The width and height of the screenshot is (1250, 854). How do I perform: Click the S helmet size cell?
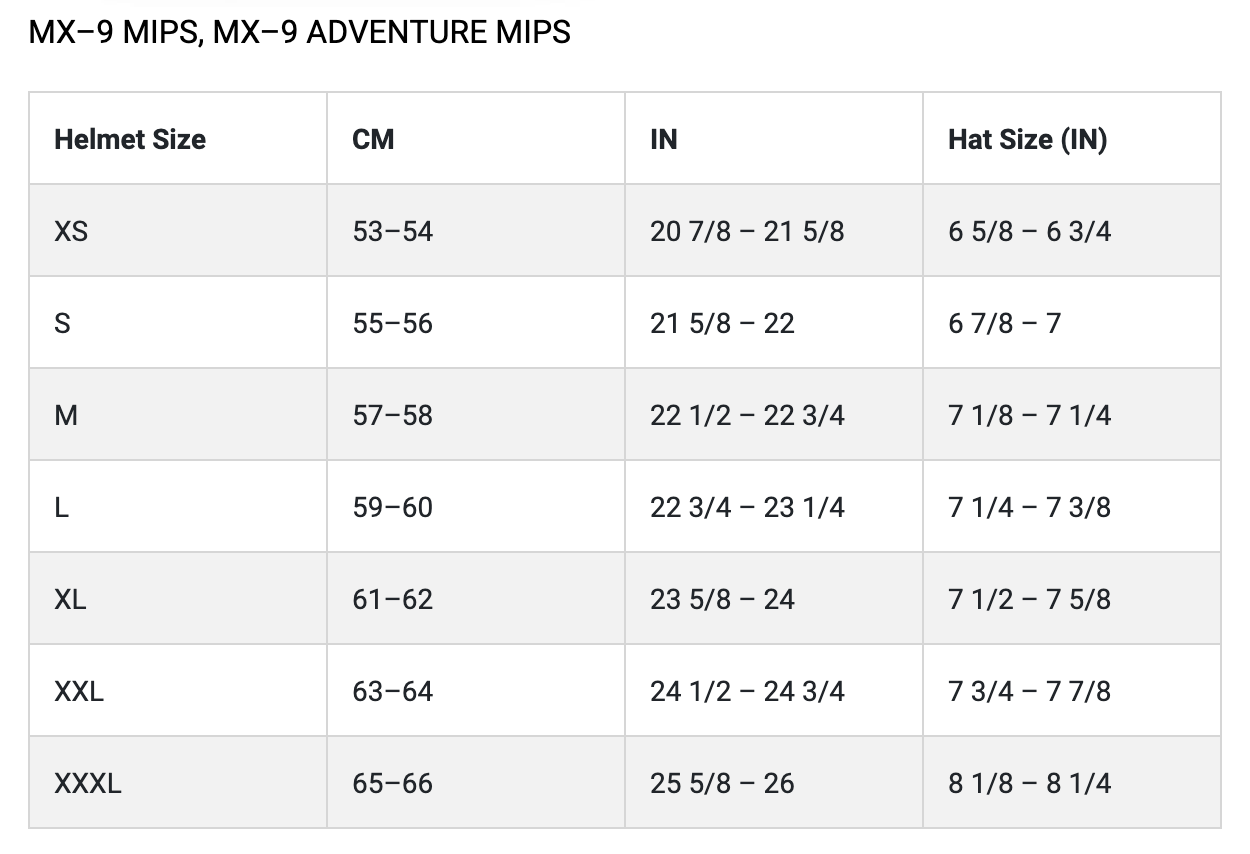pyautogui.click(x=62, y=323)
